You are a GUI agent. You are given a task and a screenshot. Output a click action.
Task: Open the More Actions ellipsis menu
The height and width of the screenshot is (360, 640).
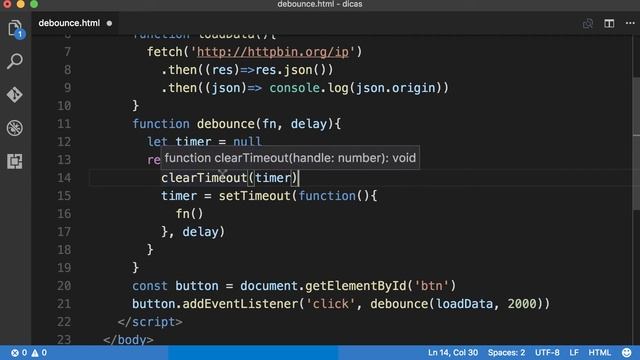(630, 24)
